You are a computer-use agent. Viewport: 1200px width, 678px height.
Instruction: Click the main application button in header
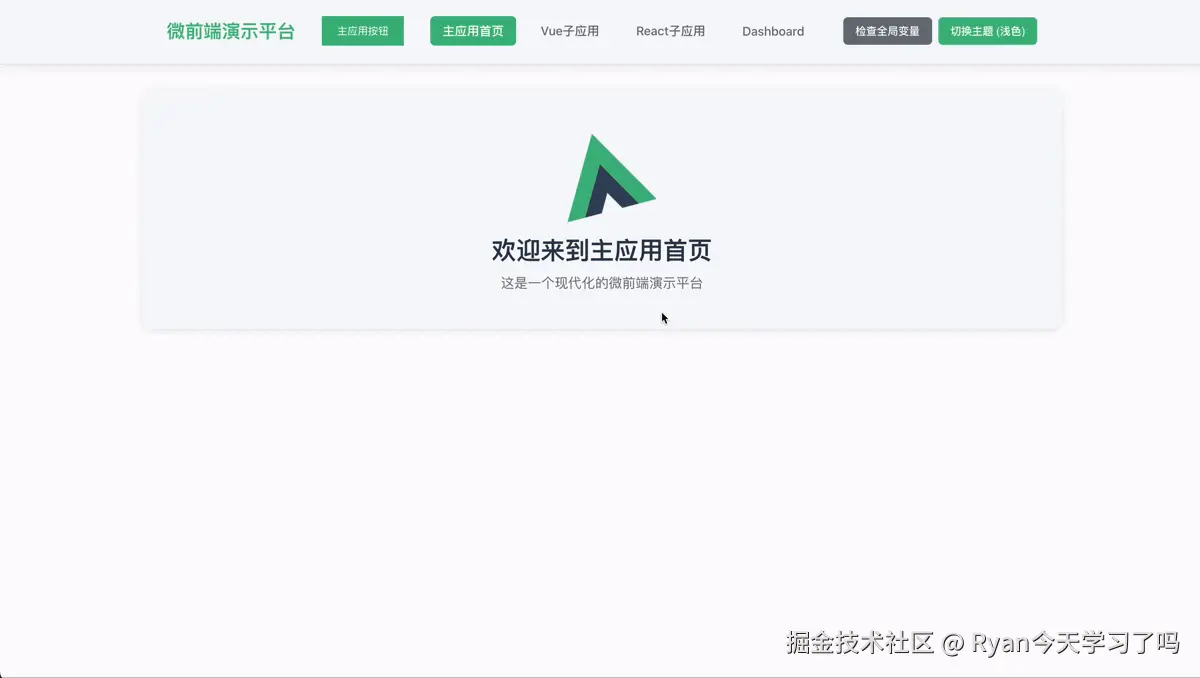(362, 31)
